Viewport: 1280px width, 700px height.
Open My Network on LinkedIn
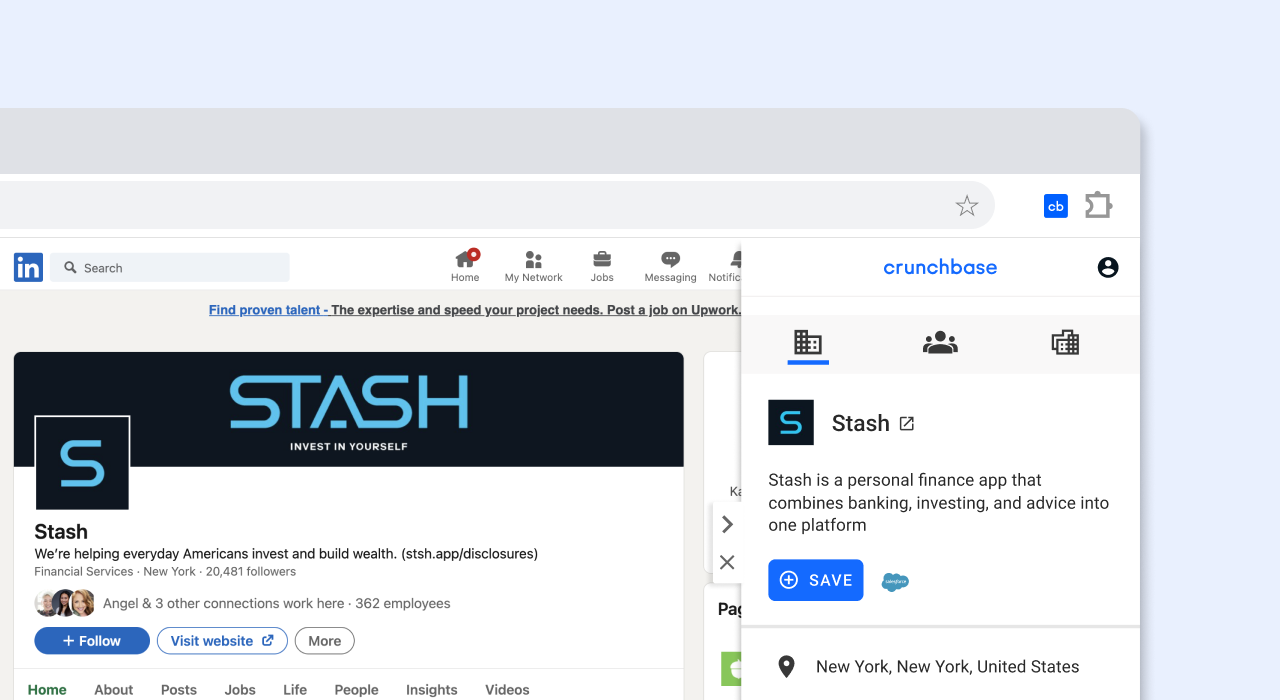[533, 266]
